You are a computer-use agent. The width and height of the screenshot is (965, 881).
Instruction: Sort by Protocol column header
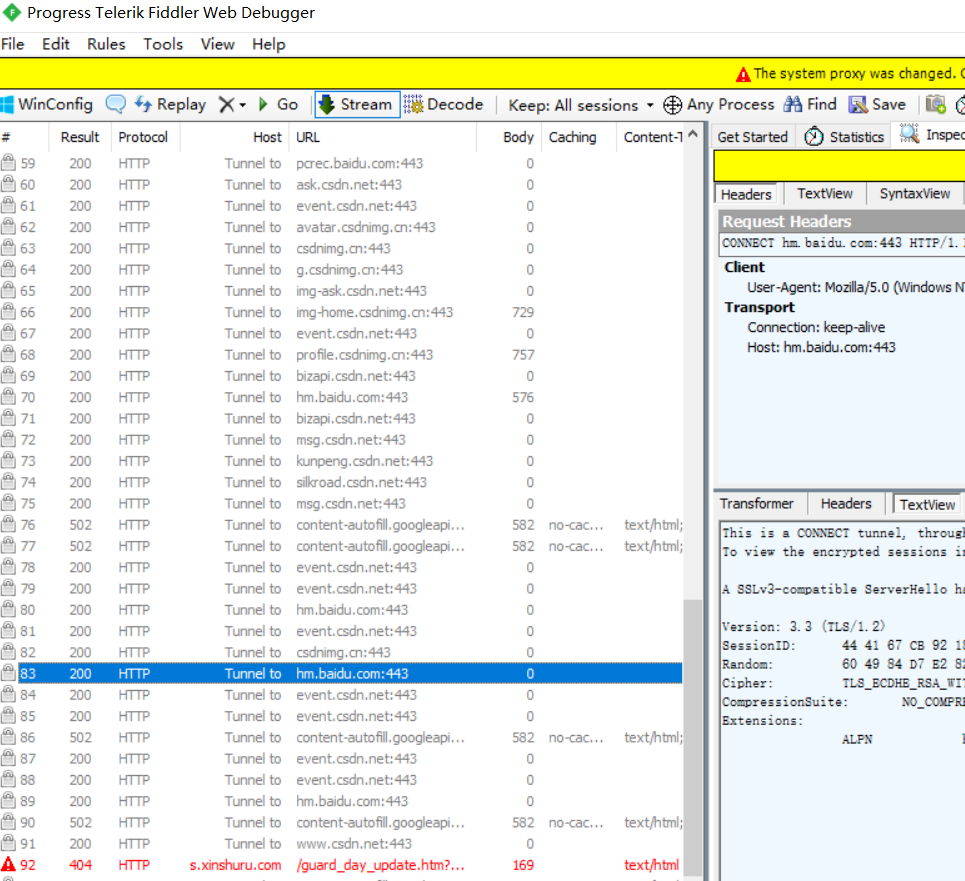click(x=143, y=137)
